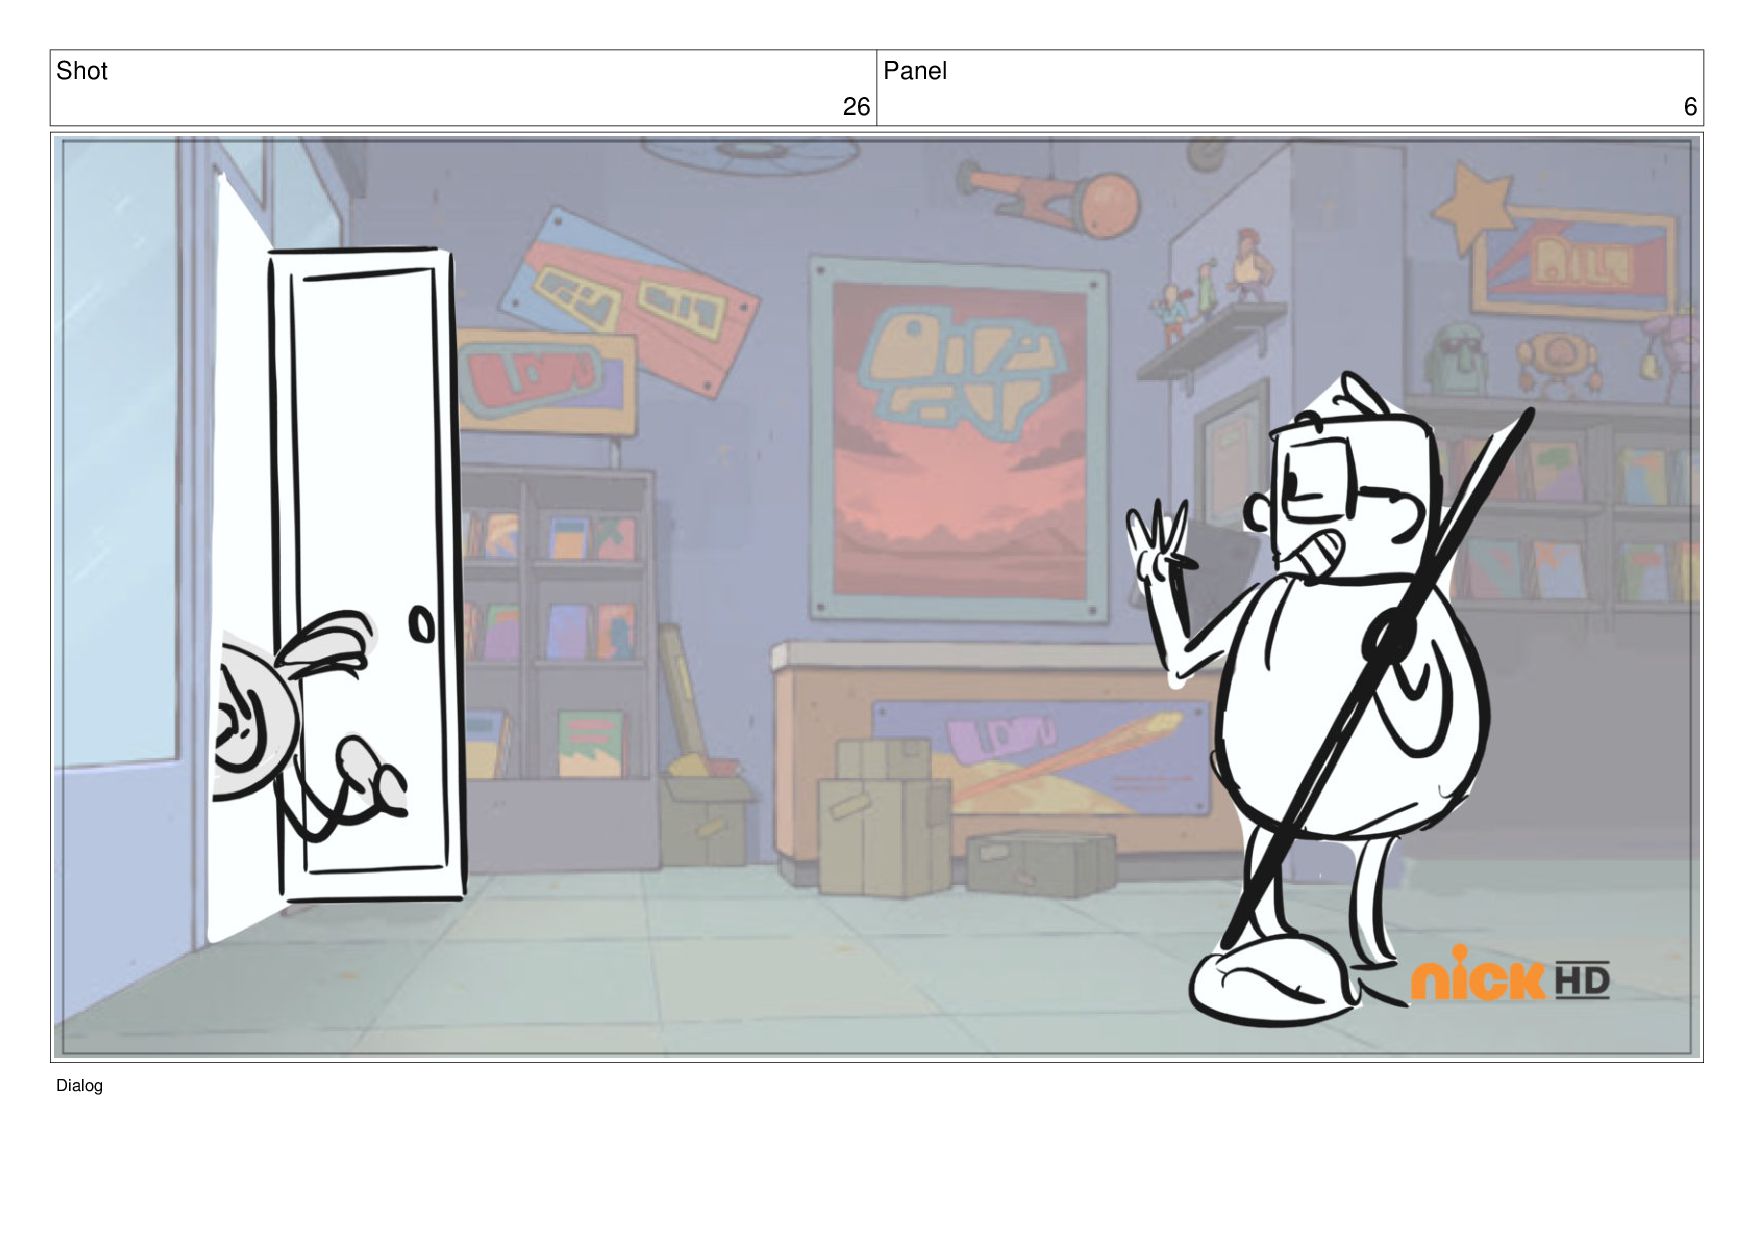Click the "Dialog" label below the panel
Image resolution: width=1754 pixels, height=1240 pixels.
[79, 1086]
